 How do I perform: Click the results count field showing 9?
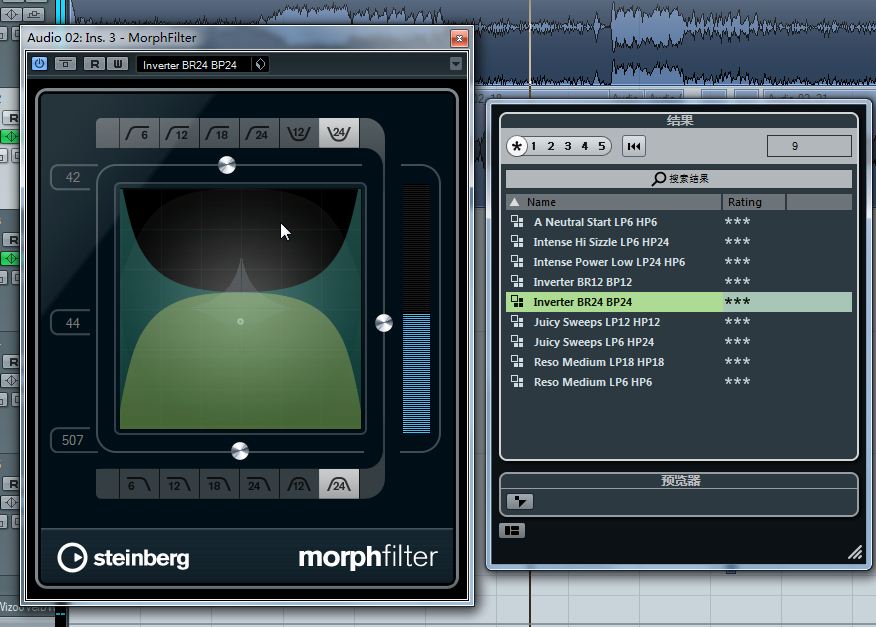click(809, 146)
